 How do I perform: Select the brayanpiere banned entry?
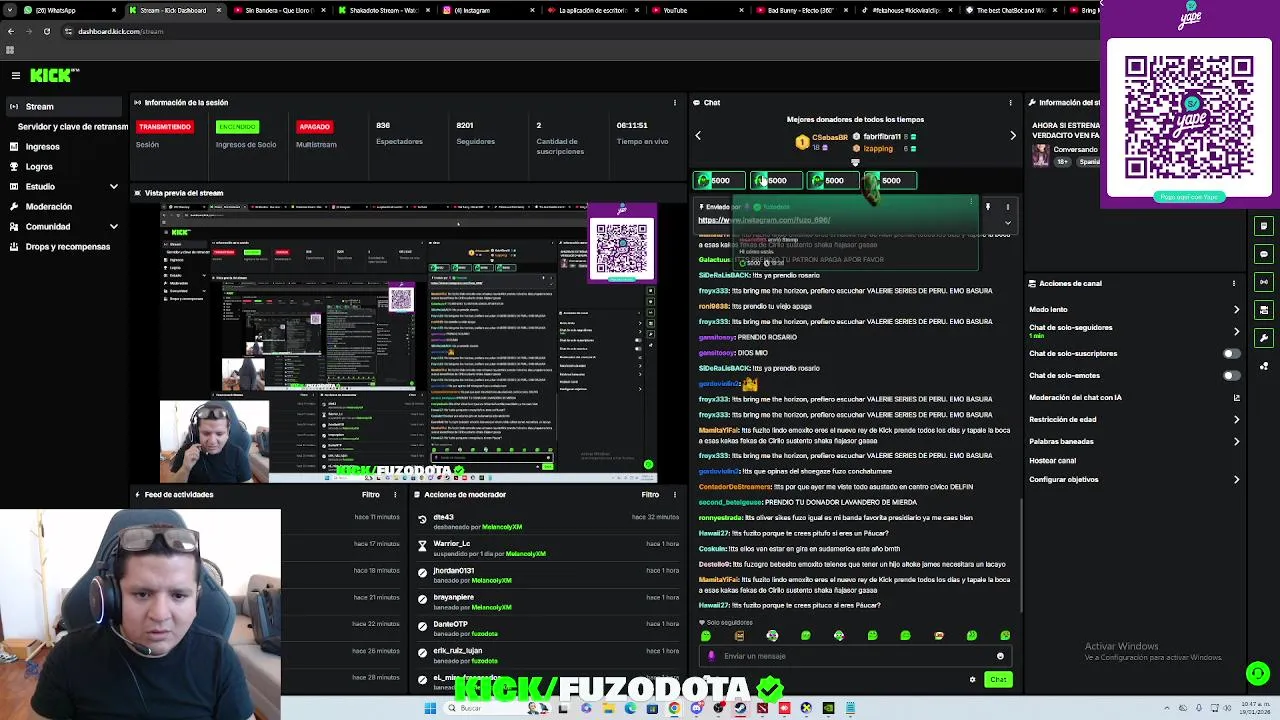pos(548,602)
